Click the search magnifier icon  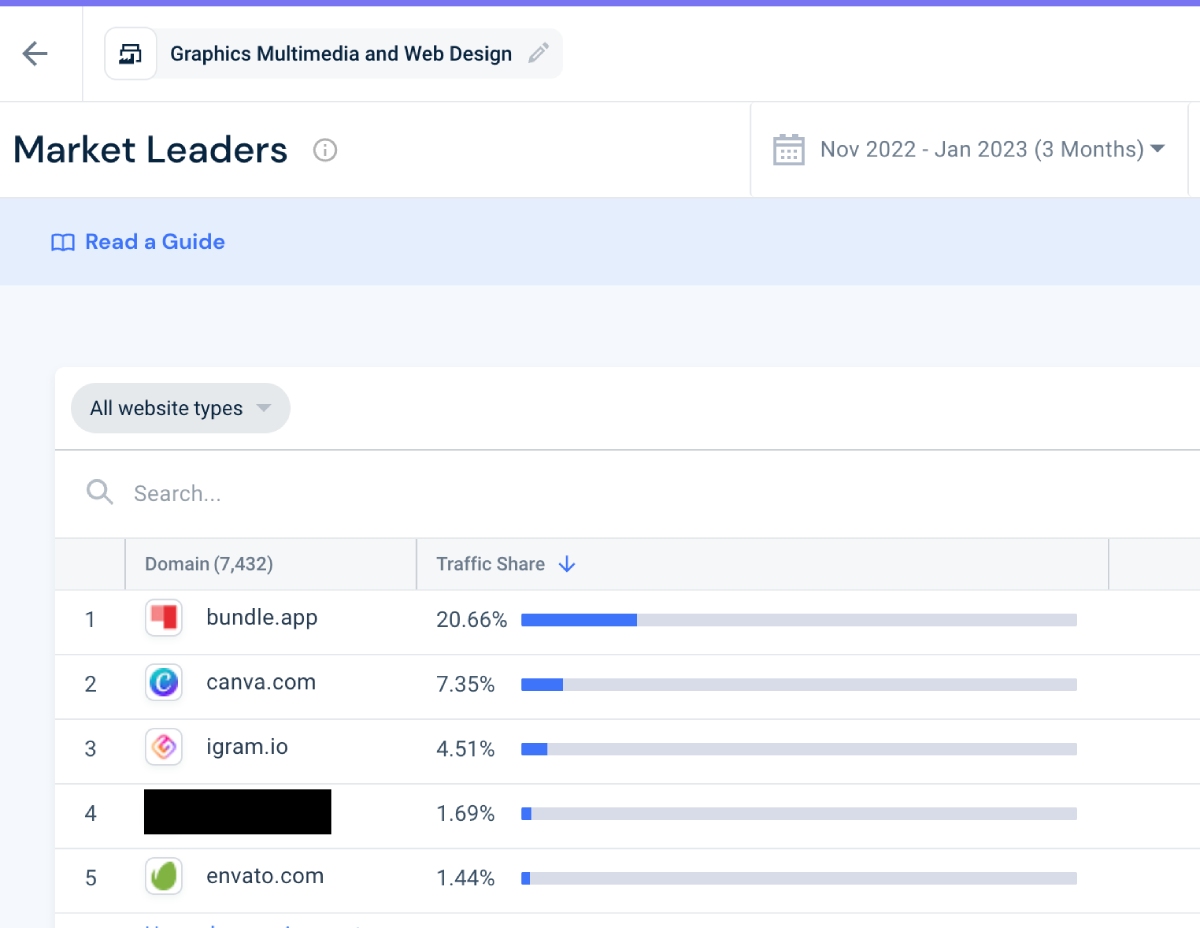pyautogui.click(x=100, y=492)
